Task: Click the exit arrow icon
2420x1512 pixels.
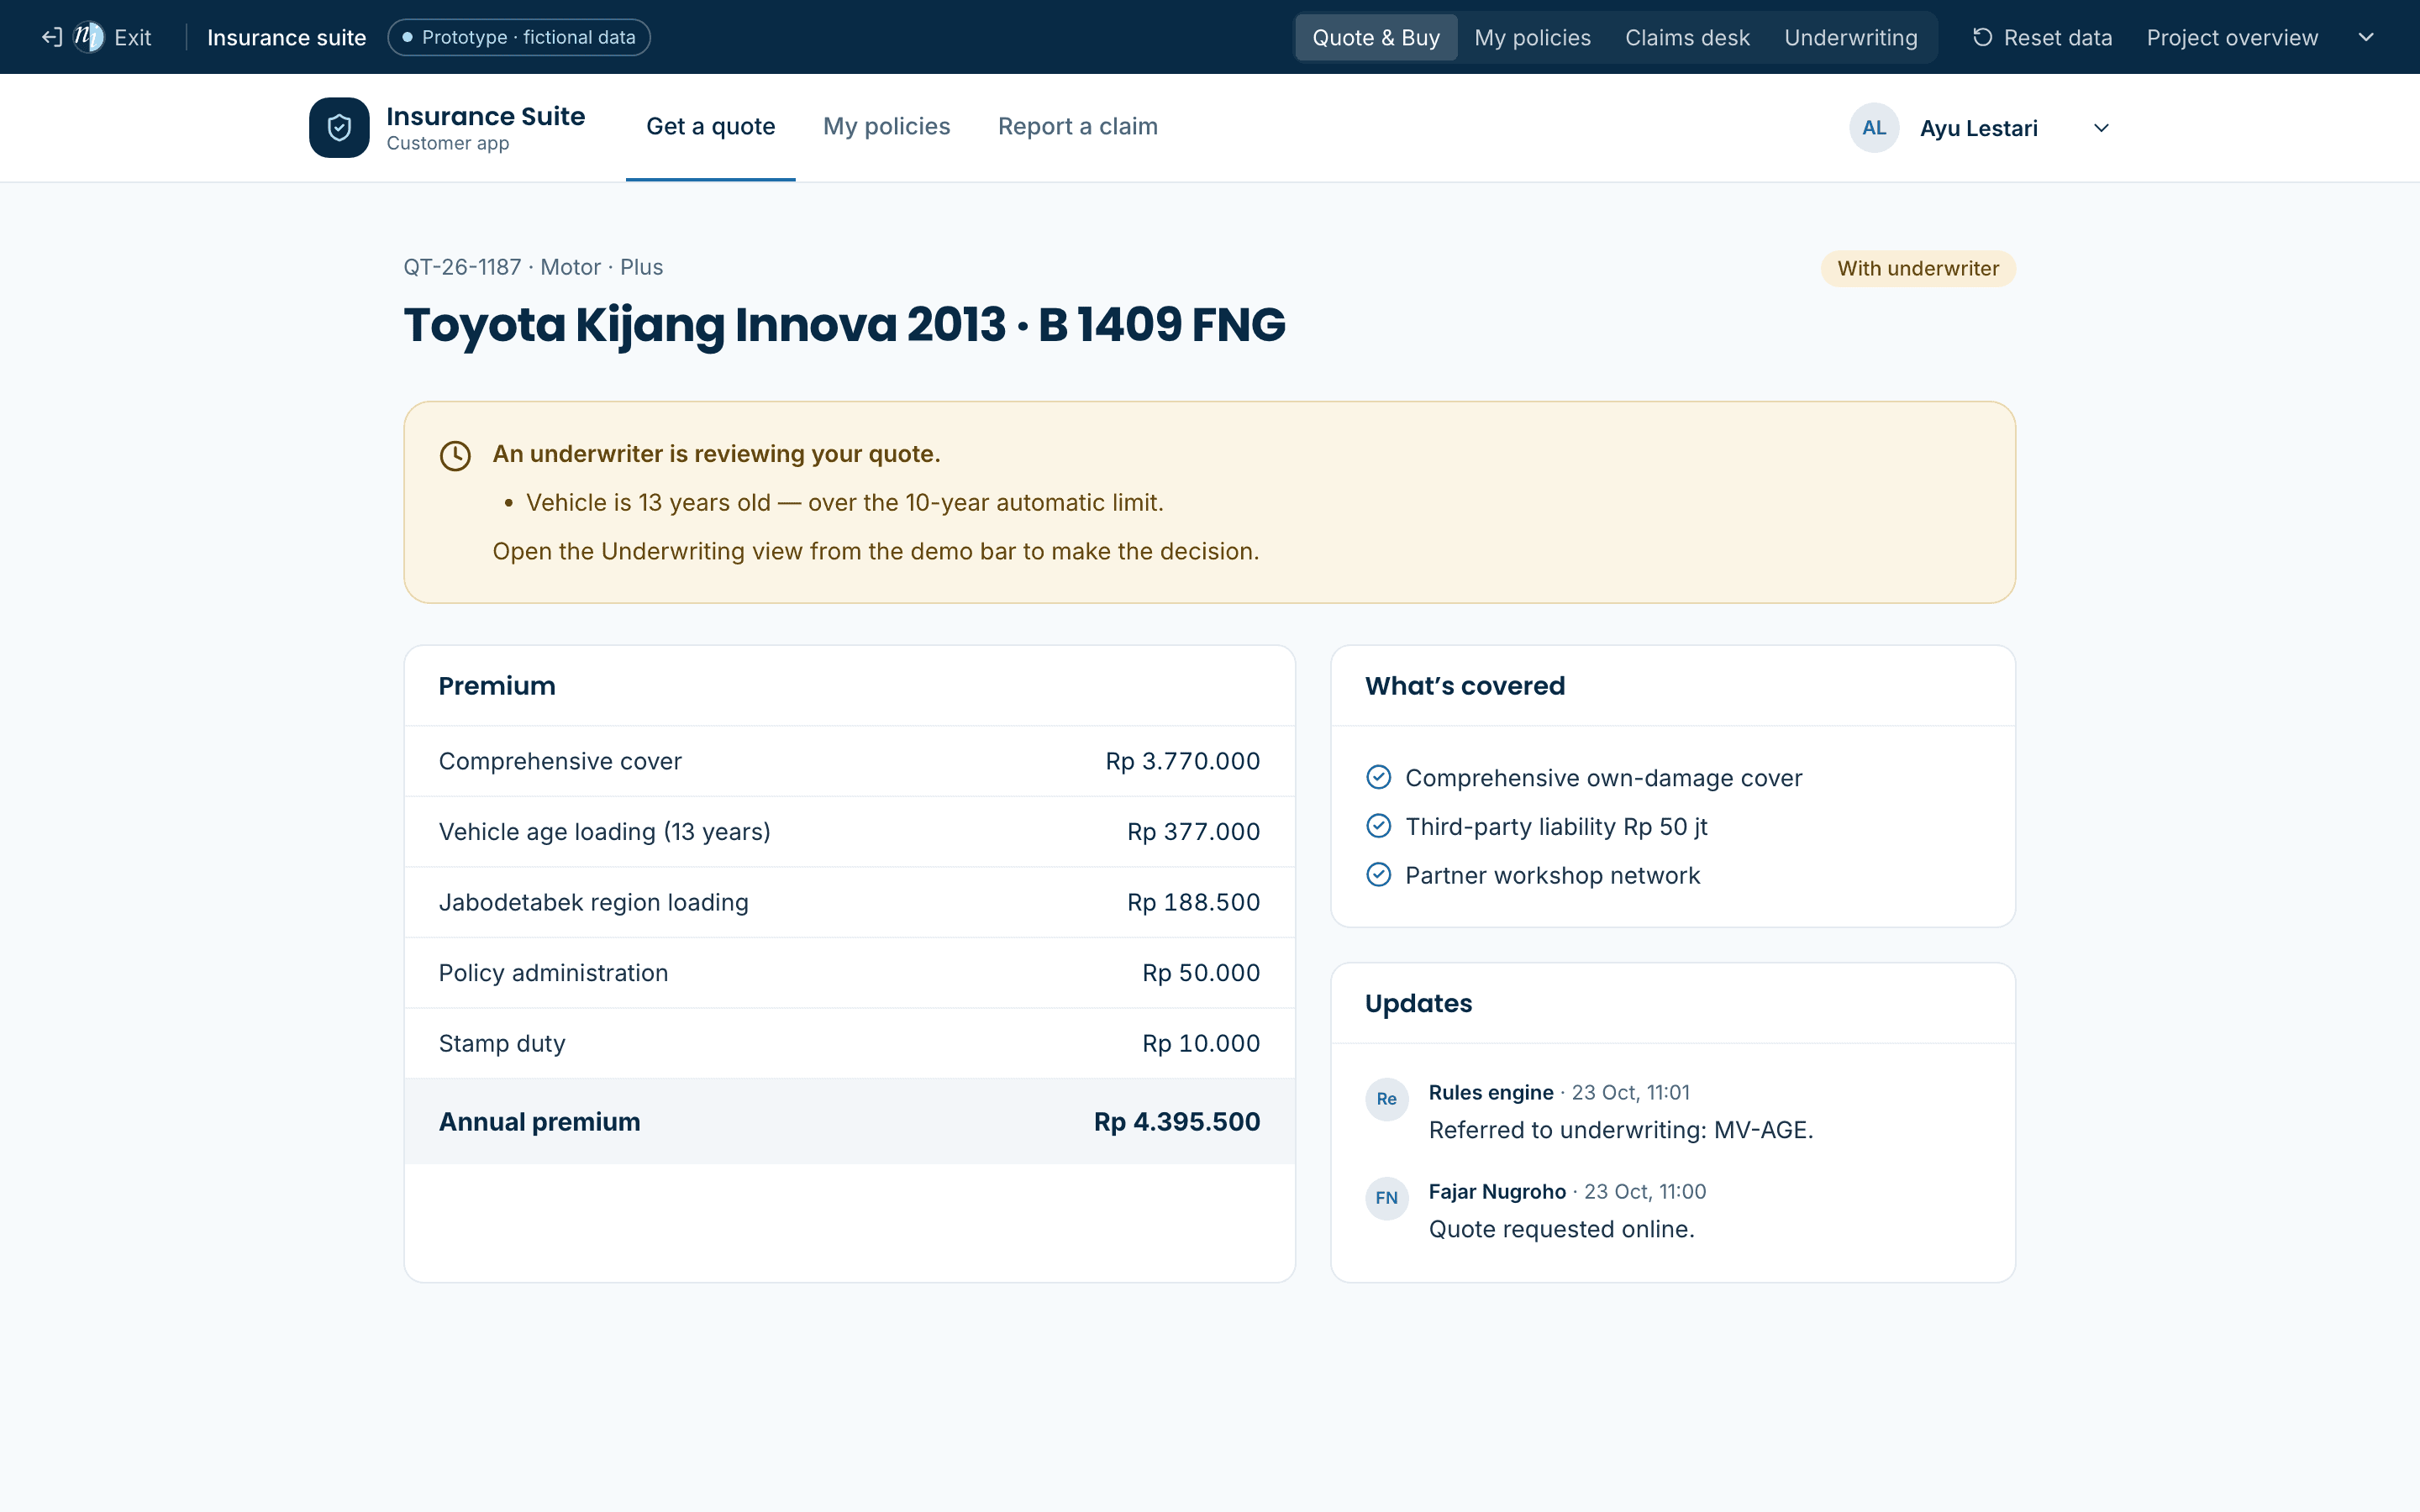Action: (x=52, y=37)
